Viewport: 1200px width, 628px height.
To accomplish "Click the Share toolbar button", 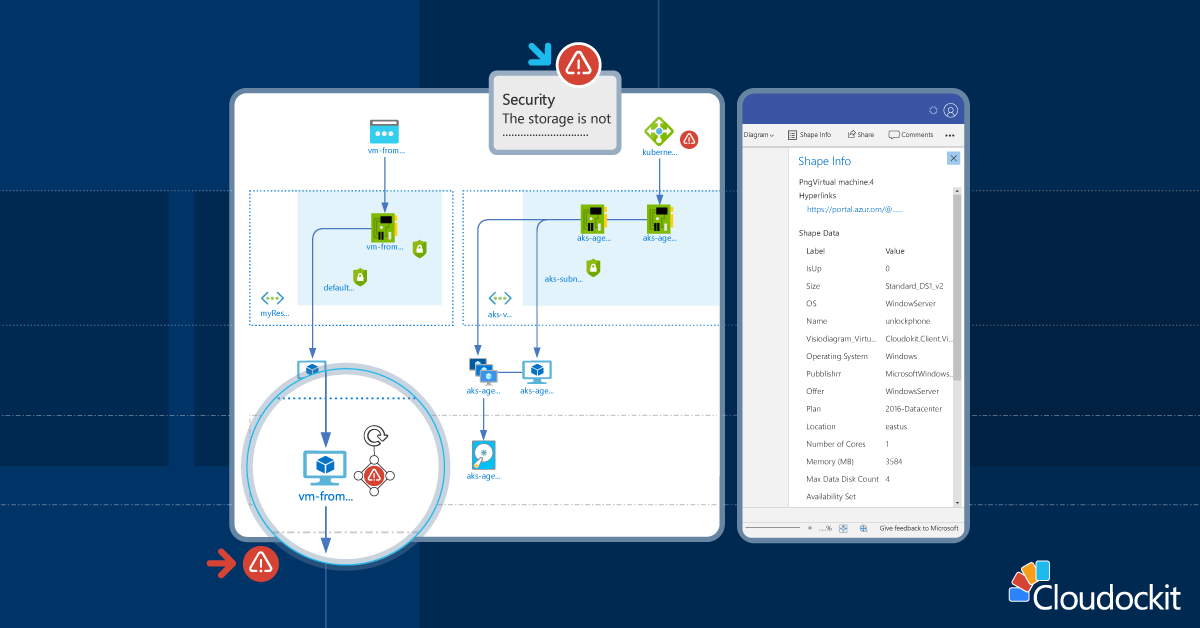I will point(860,135).
